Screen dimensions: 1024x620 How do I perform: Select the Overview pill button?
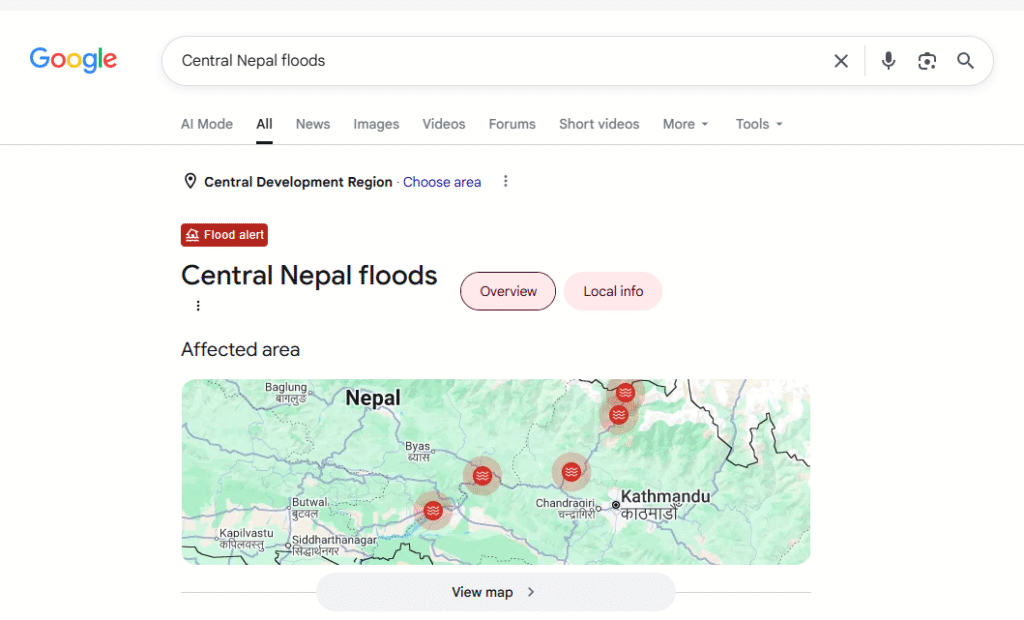point(508,291)
